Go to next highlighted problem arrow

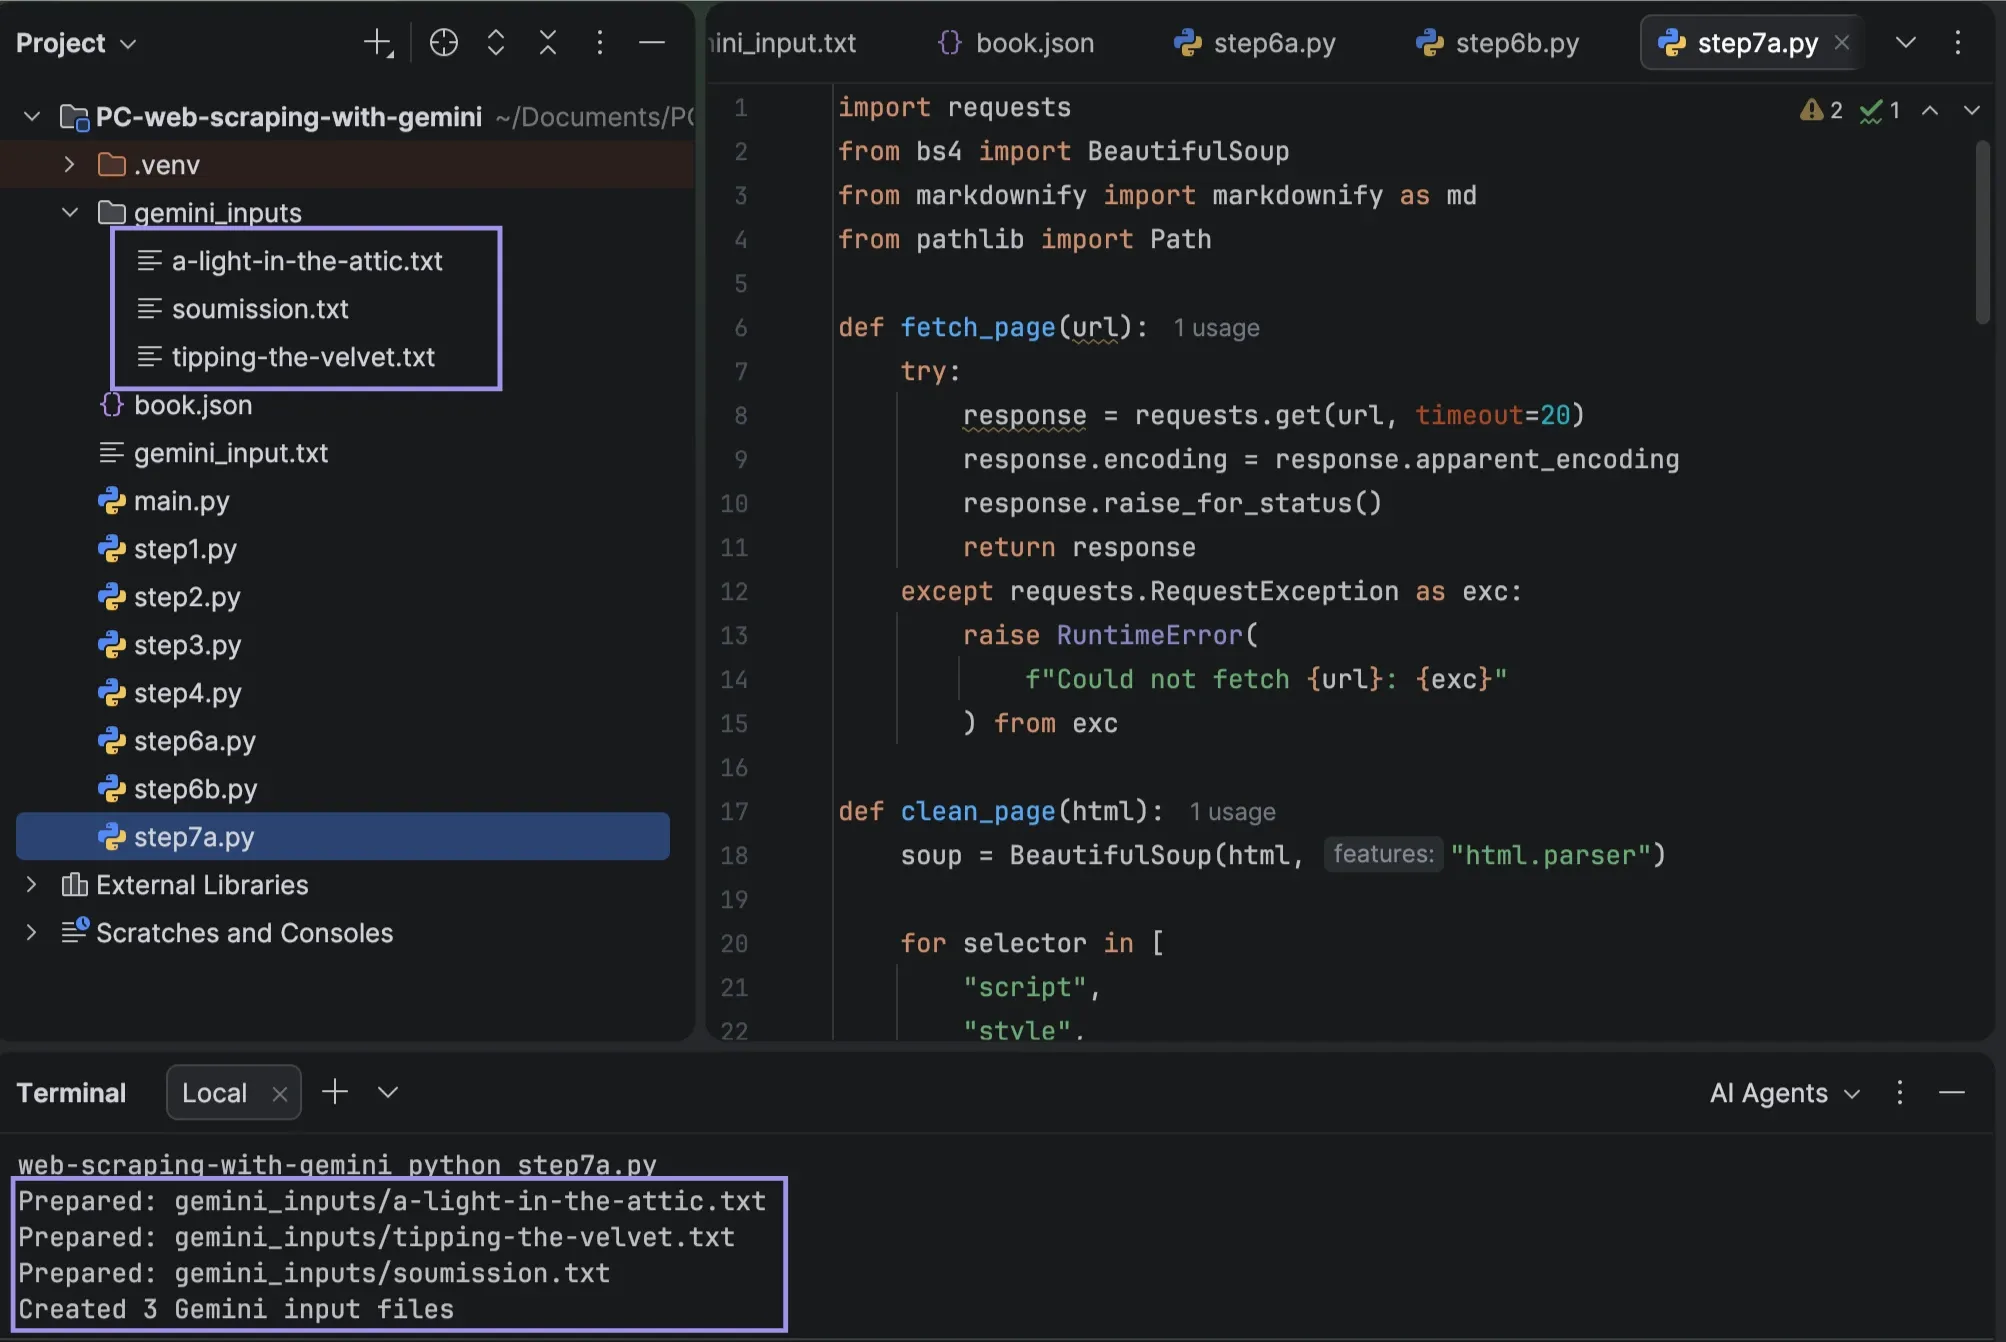coord(1972,110)
